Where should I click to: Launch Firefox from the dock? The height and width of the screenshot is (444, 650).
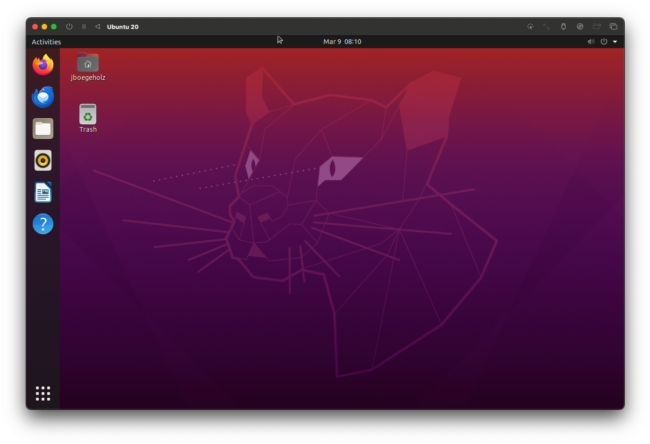pos(43,65)
